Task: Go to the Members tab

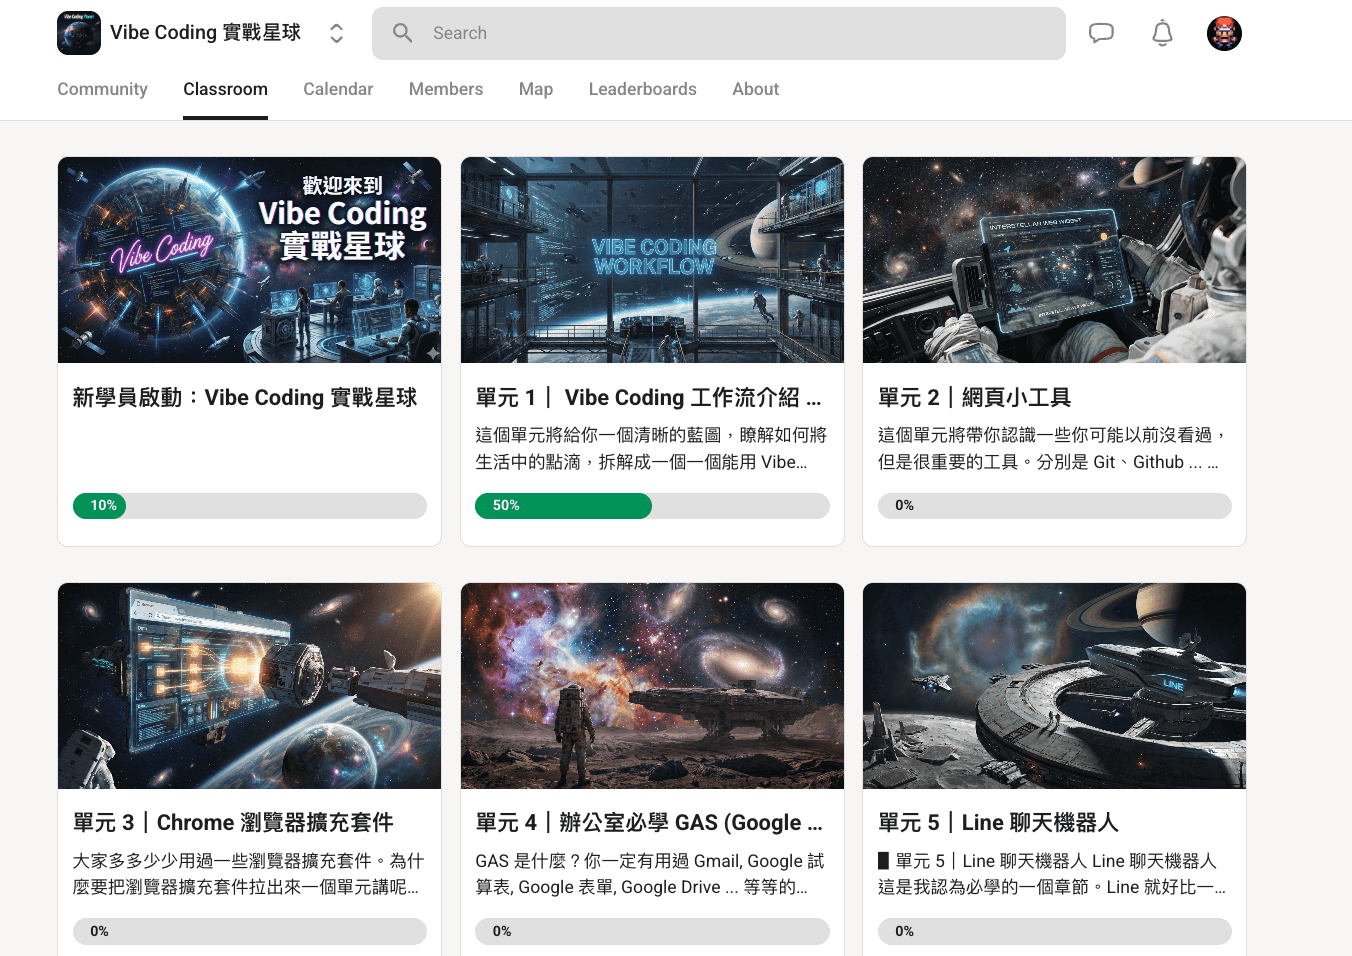Action: coord(446,89)
